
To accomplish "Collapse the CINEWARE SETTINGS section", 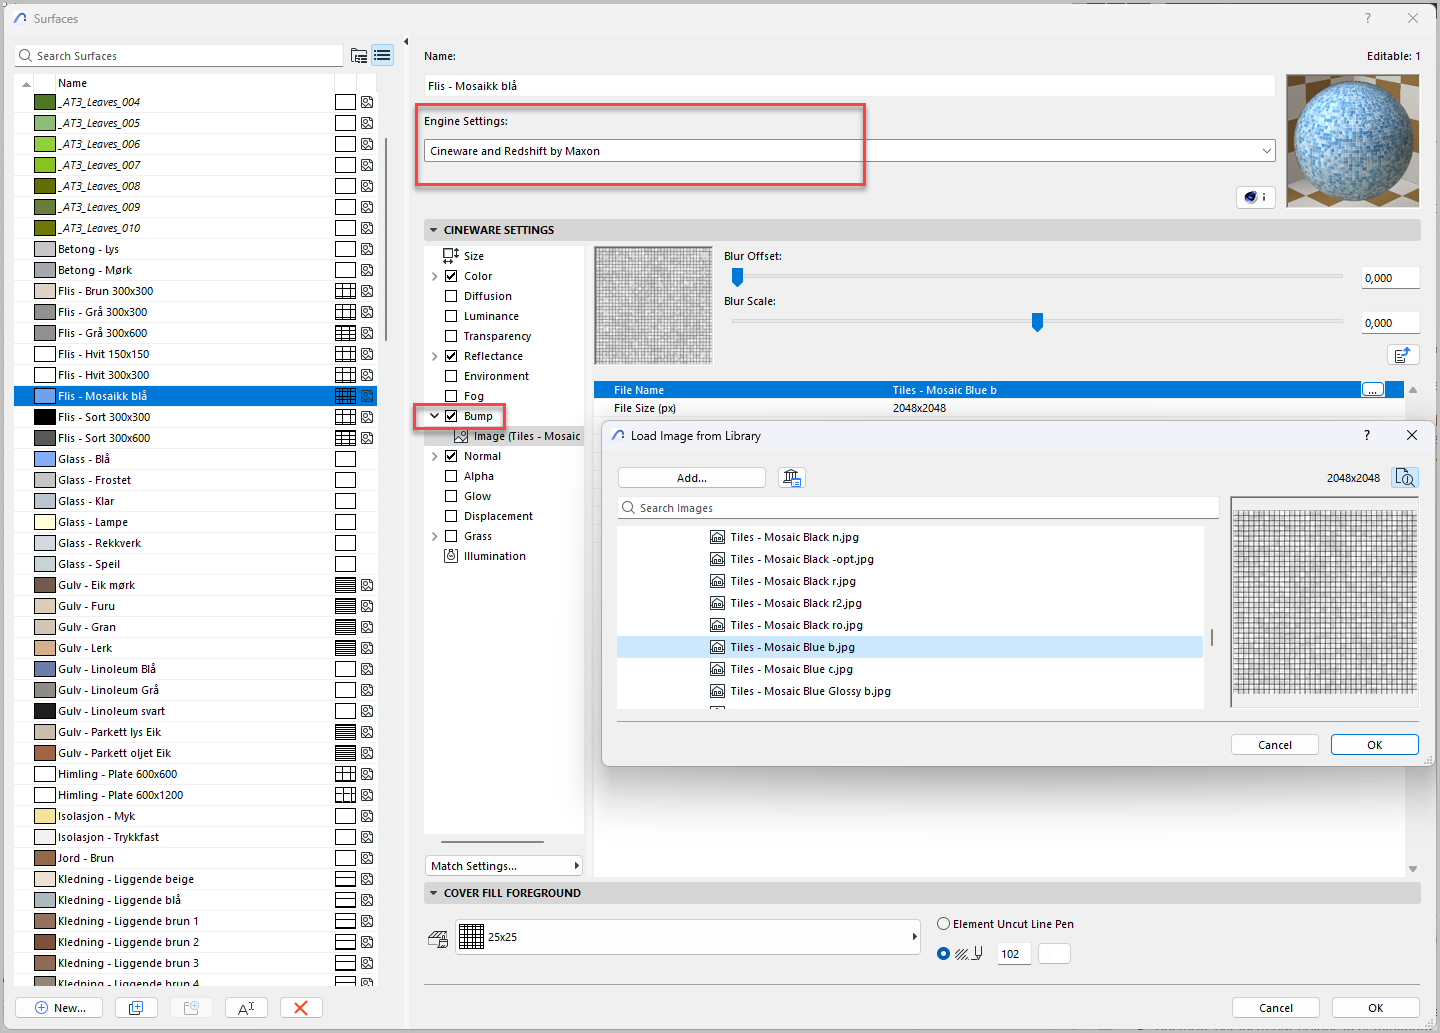I will tap(434, 230).
